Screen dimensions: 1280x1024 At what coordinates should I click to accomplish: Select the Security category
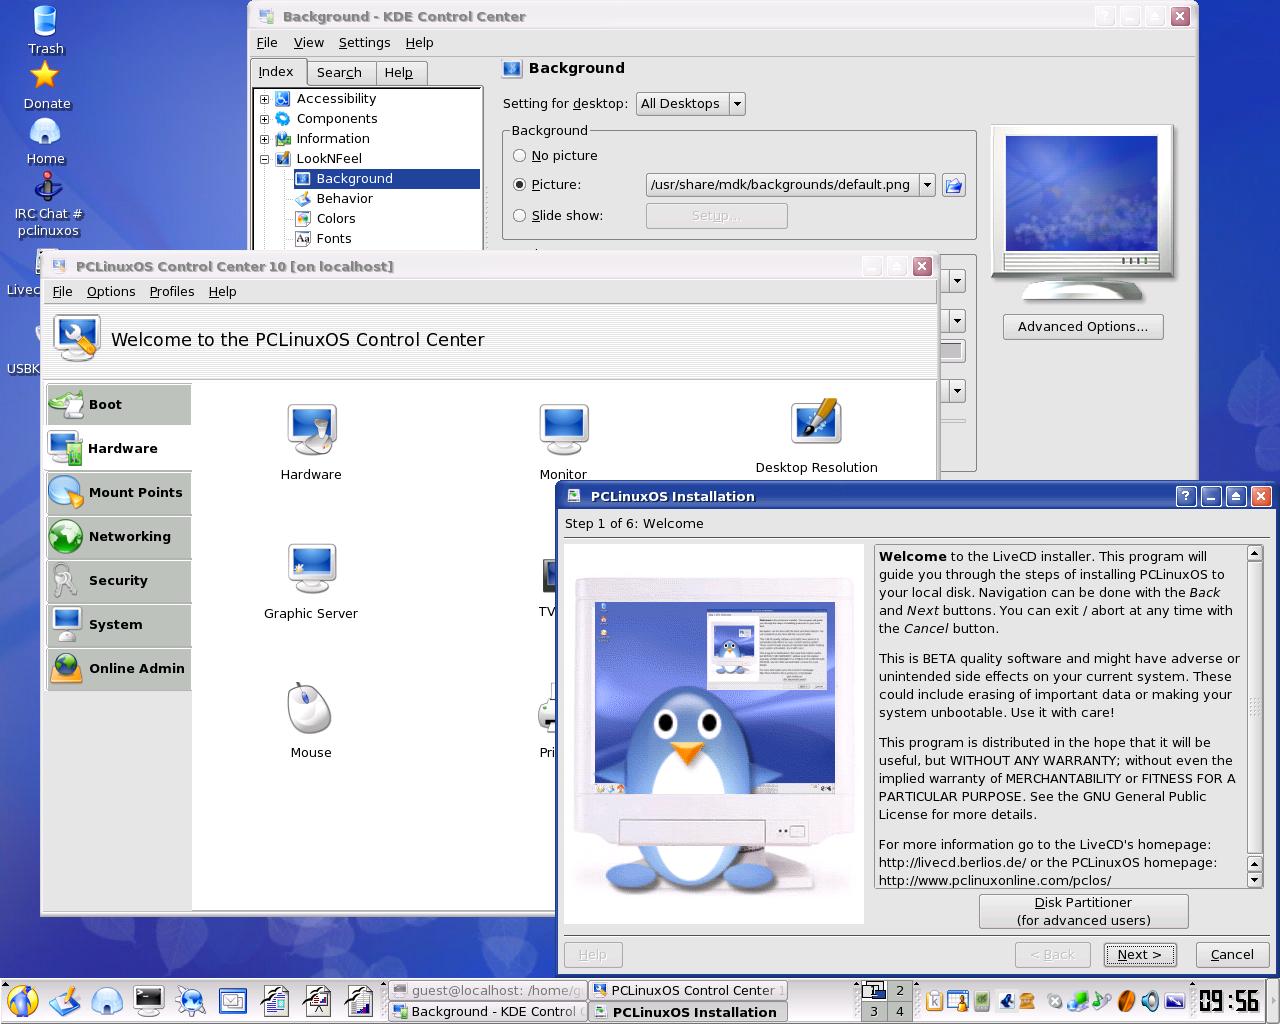[118, 580]
